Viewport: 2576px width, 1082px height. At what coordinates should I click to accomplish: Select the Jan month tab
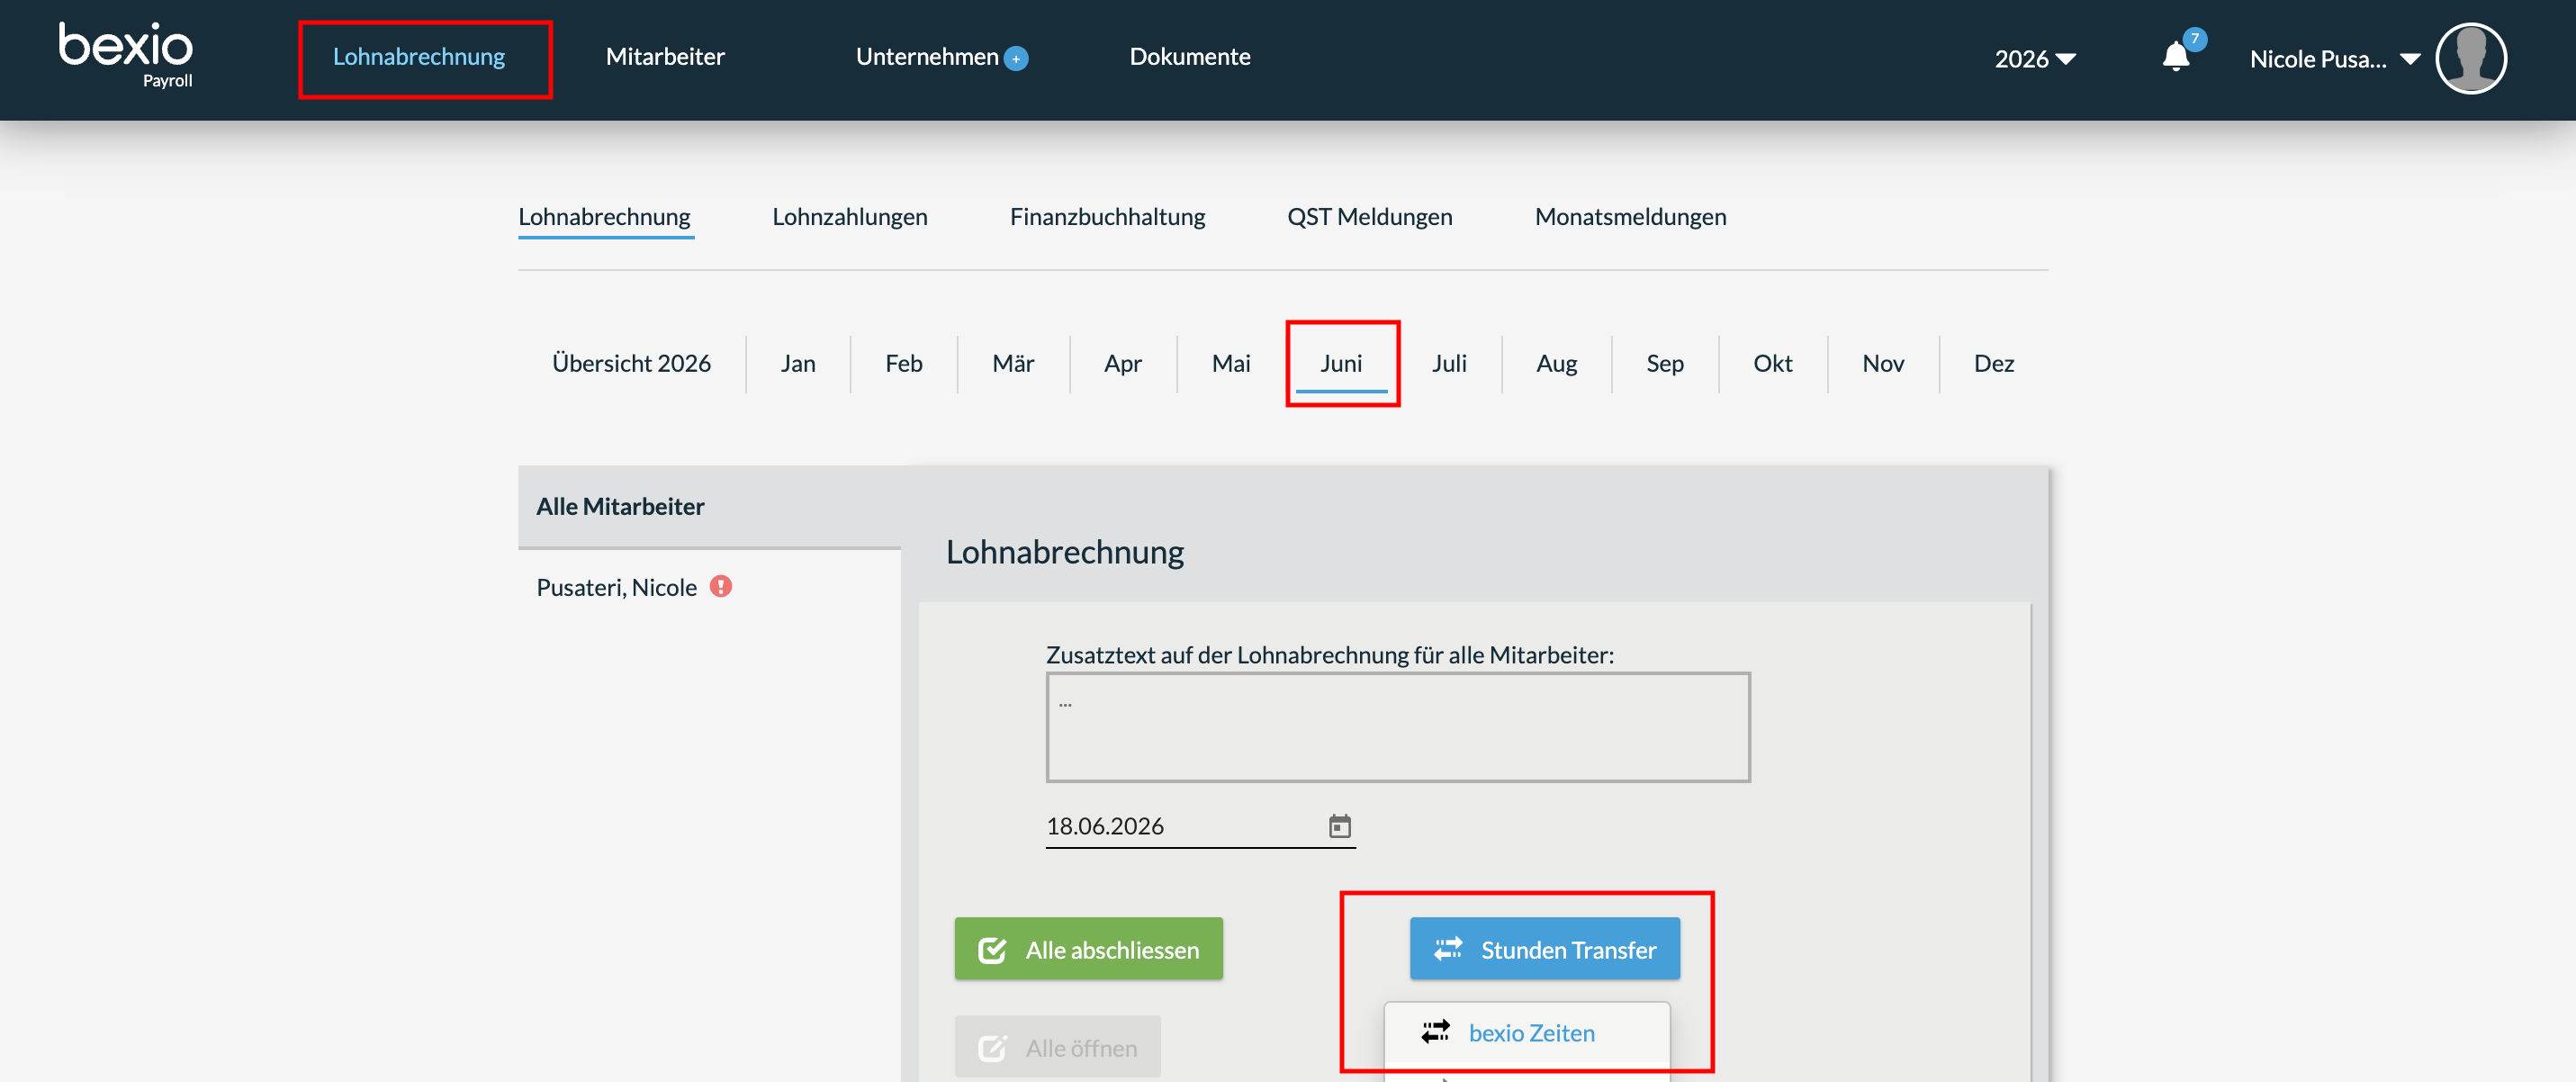(x=798, y=363)
